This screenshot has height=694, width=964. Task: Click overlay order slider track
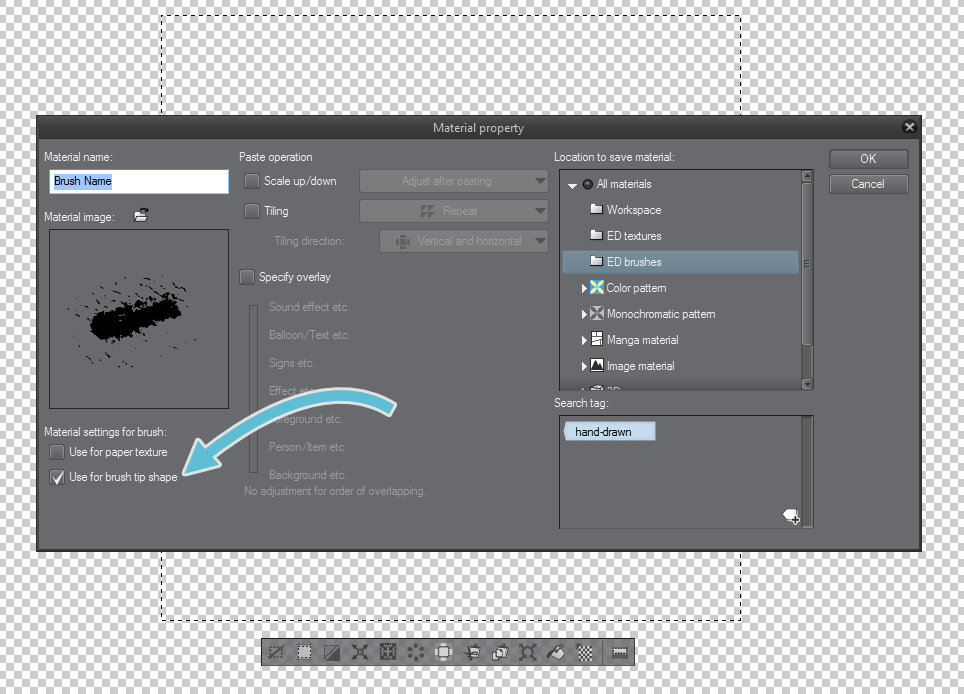[253, 388]
